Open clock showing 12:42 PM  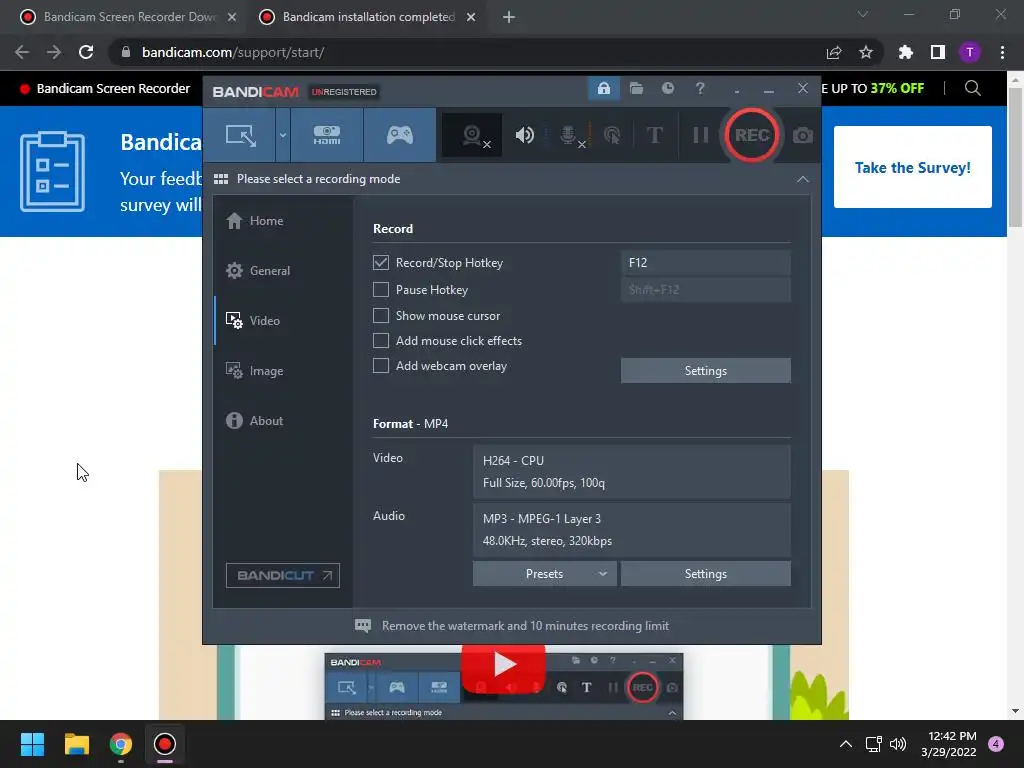[x=949, y=744]
